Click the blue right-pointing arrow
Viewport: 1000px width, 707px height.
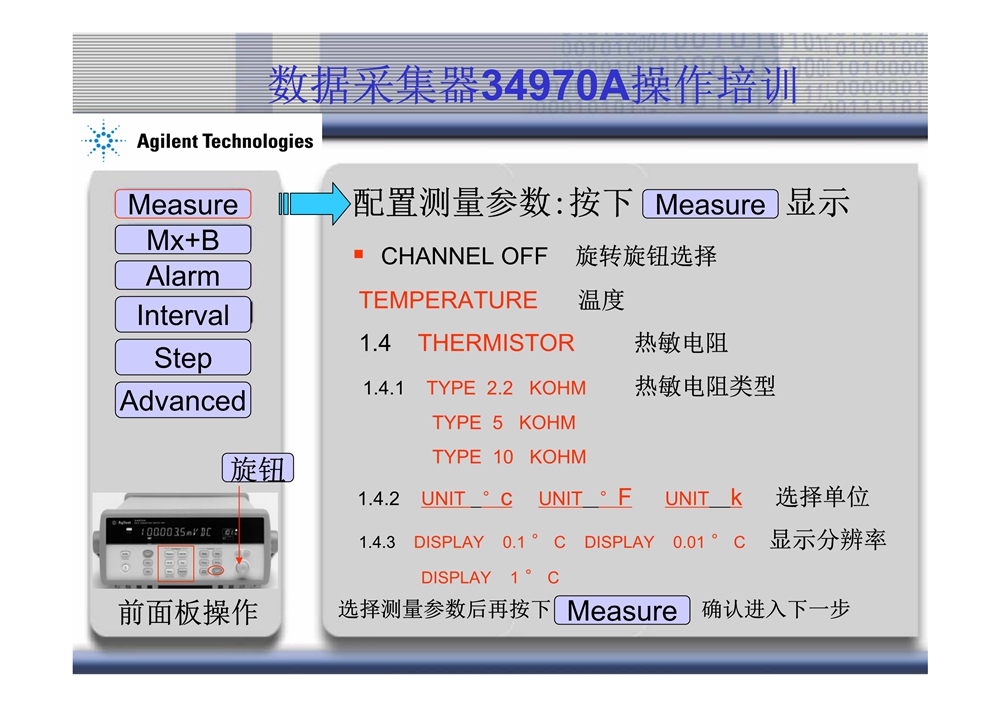coord(313,204)
